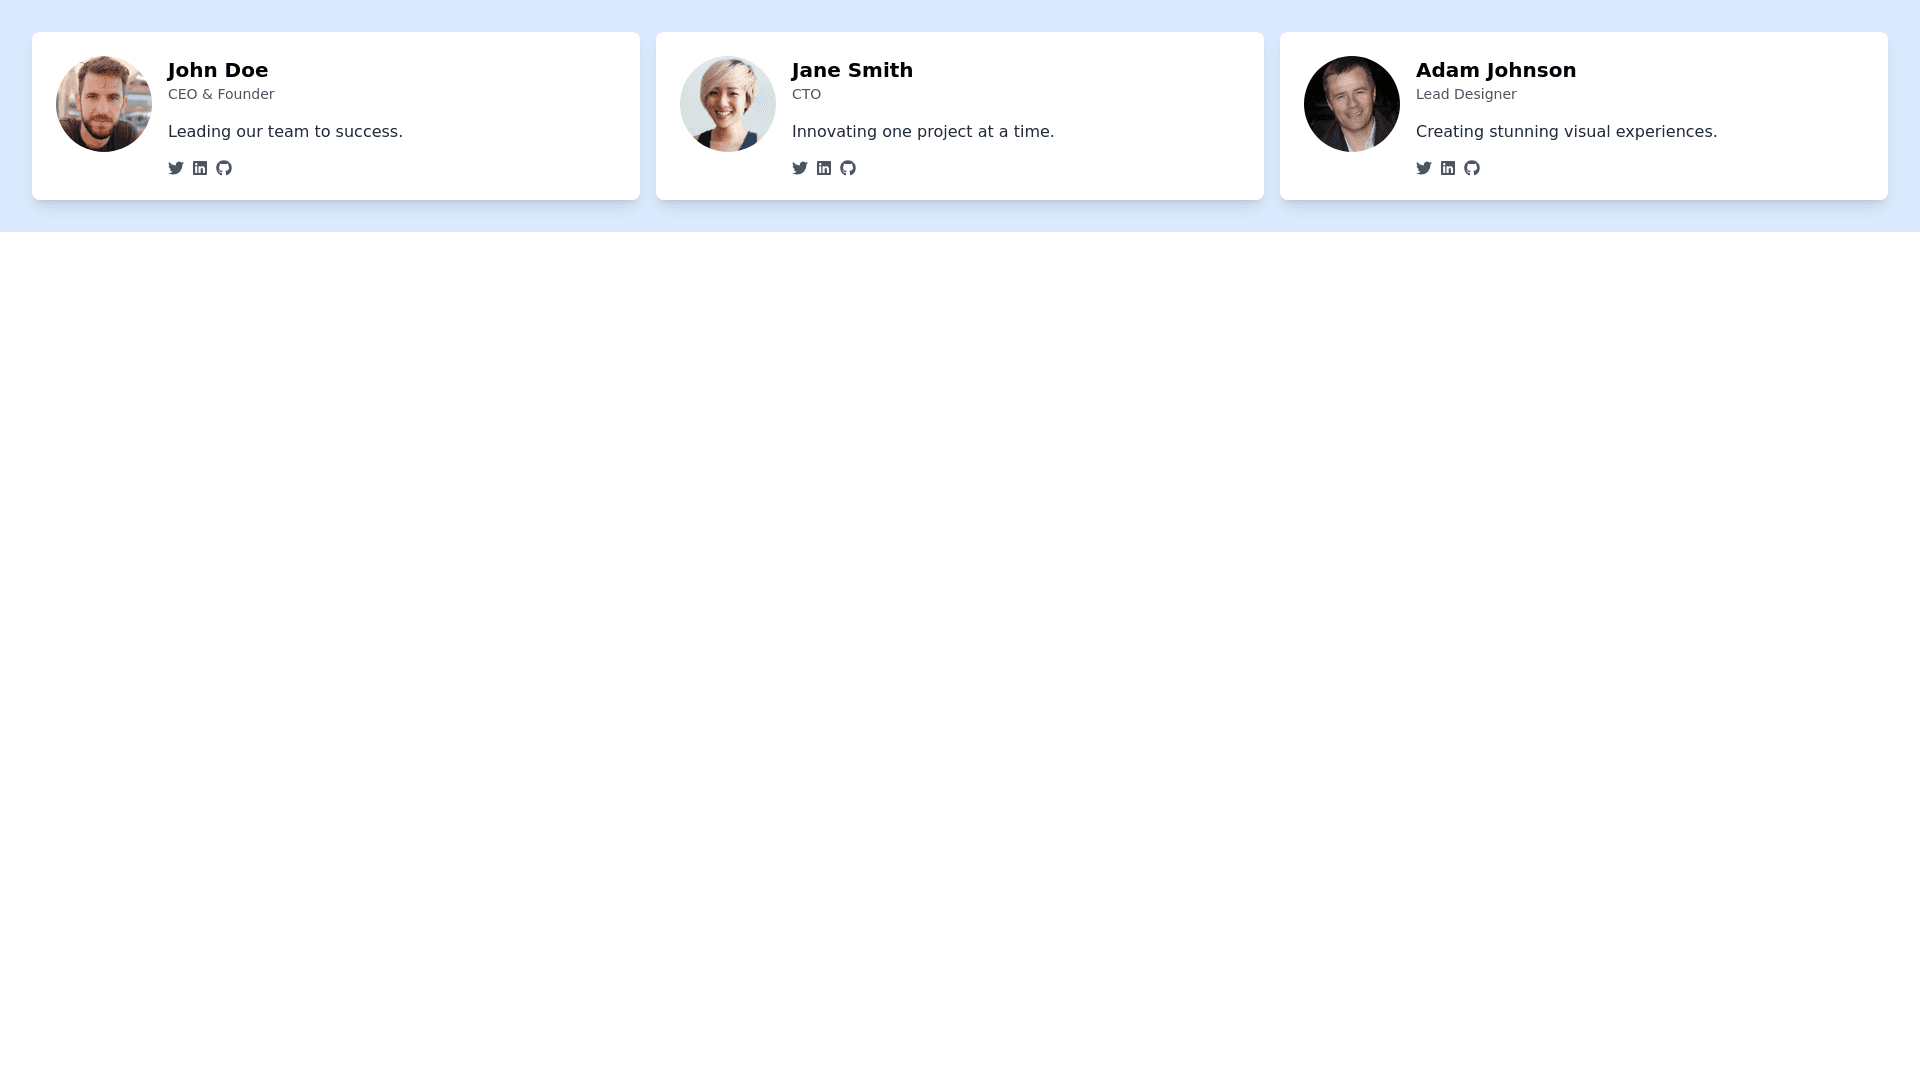This screenshot has width=1920, height=1080.
Task: Select the John Doe name heading
Action: tap(218, 70)
